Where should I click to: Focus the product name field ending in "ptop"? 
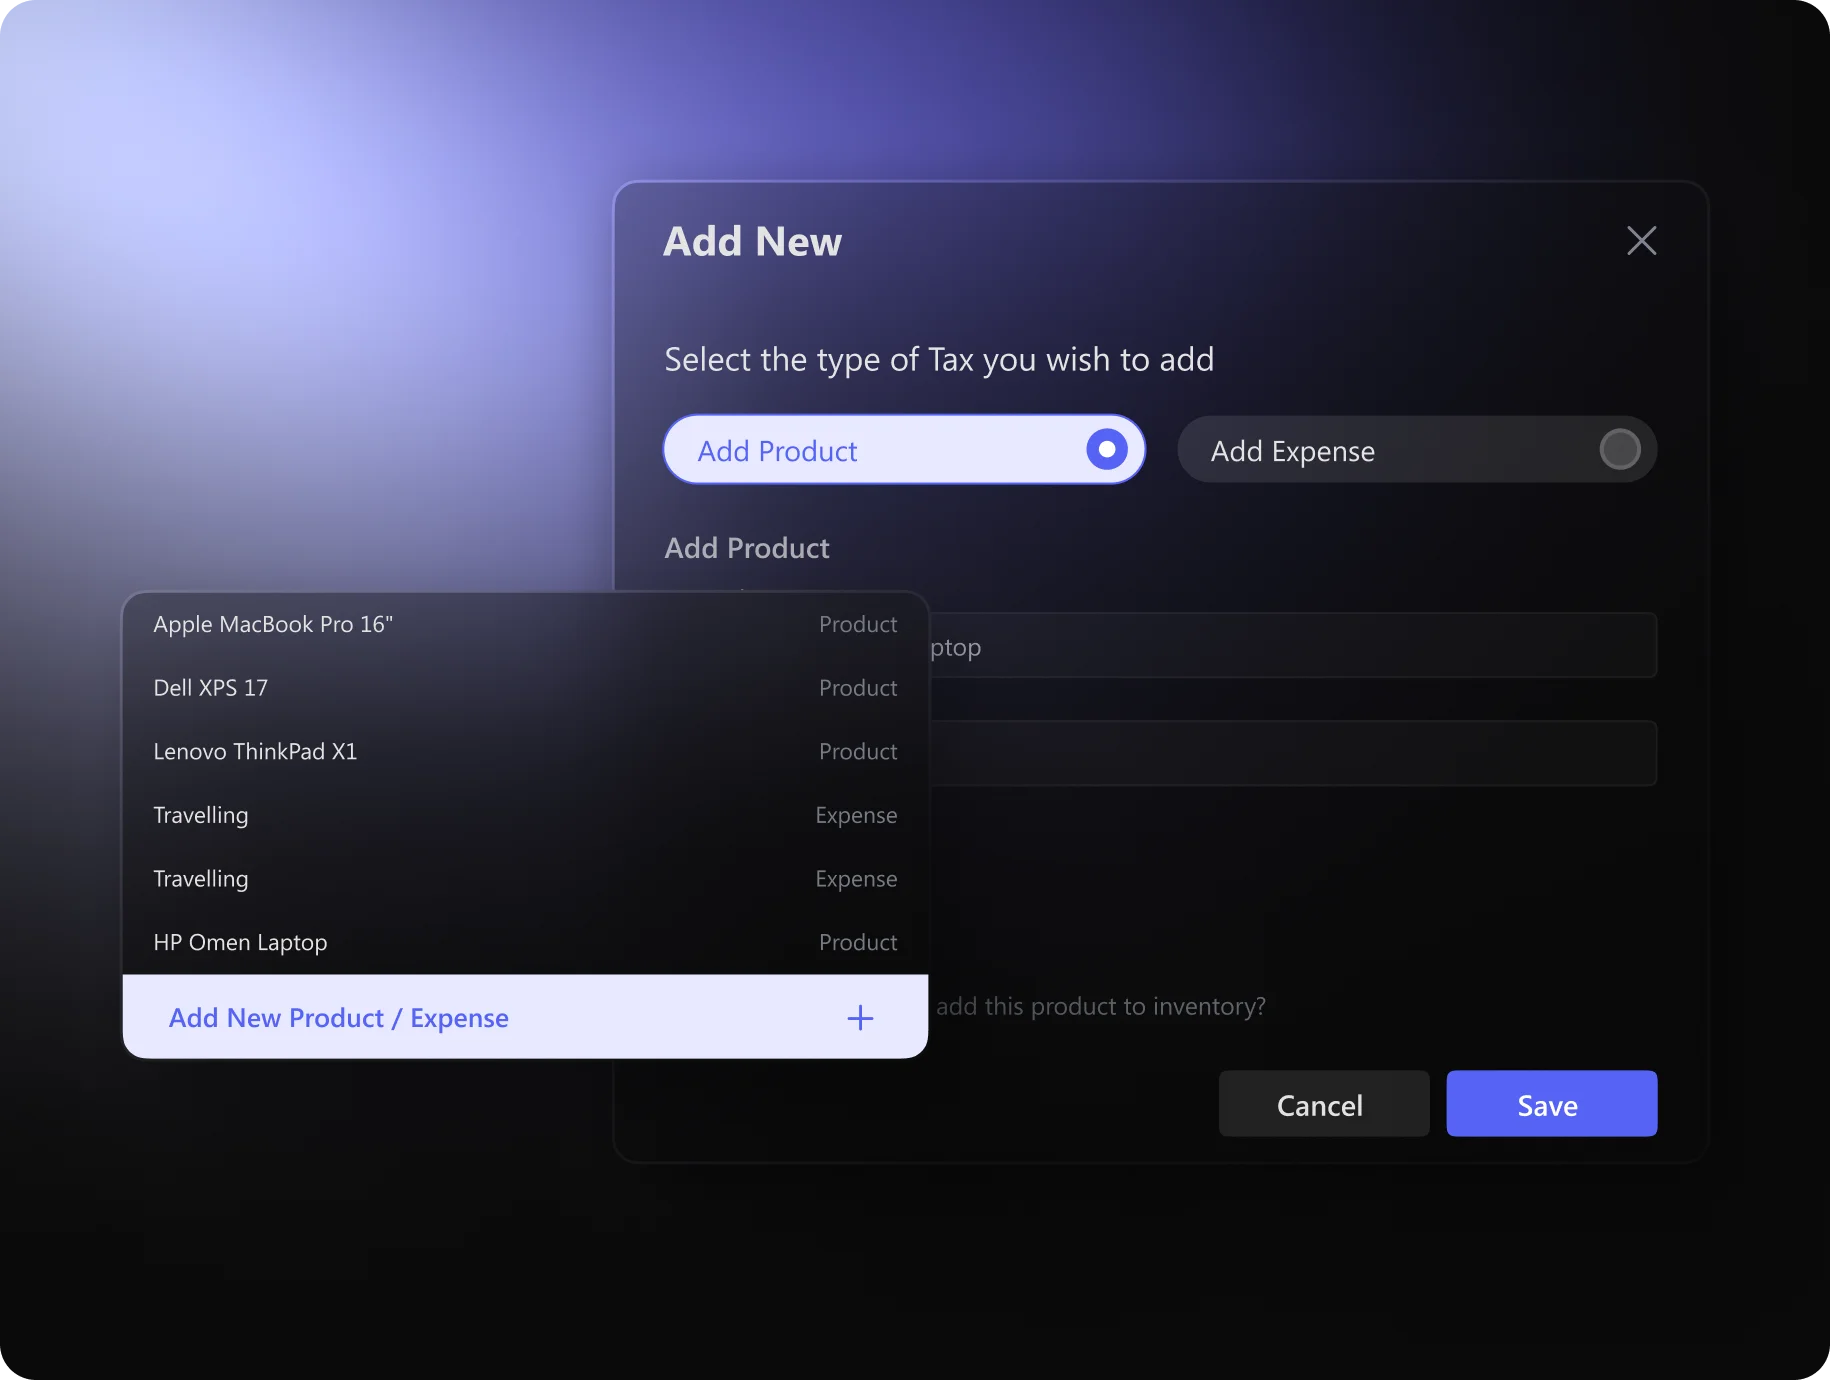coord(1290,646)
